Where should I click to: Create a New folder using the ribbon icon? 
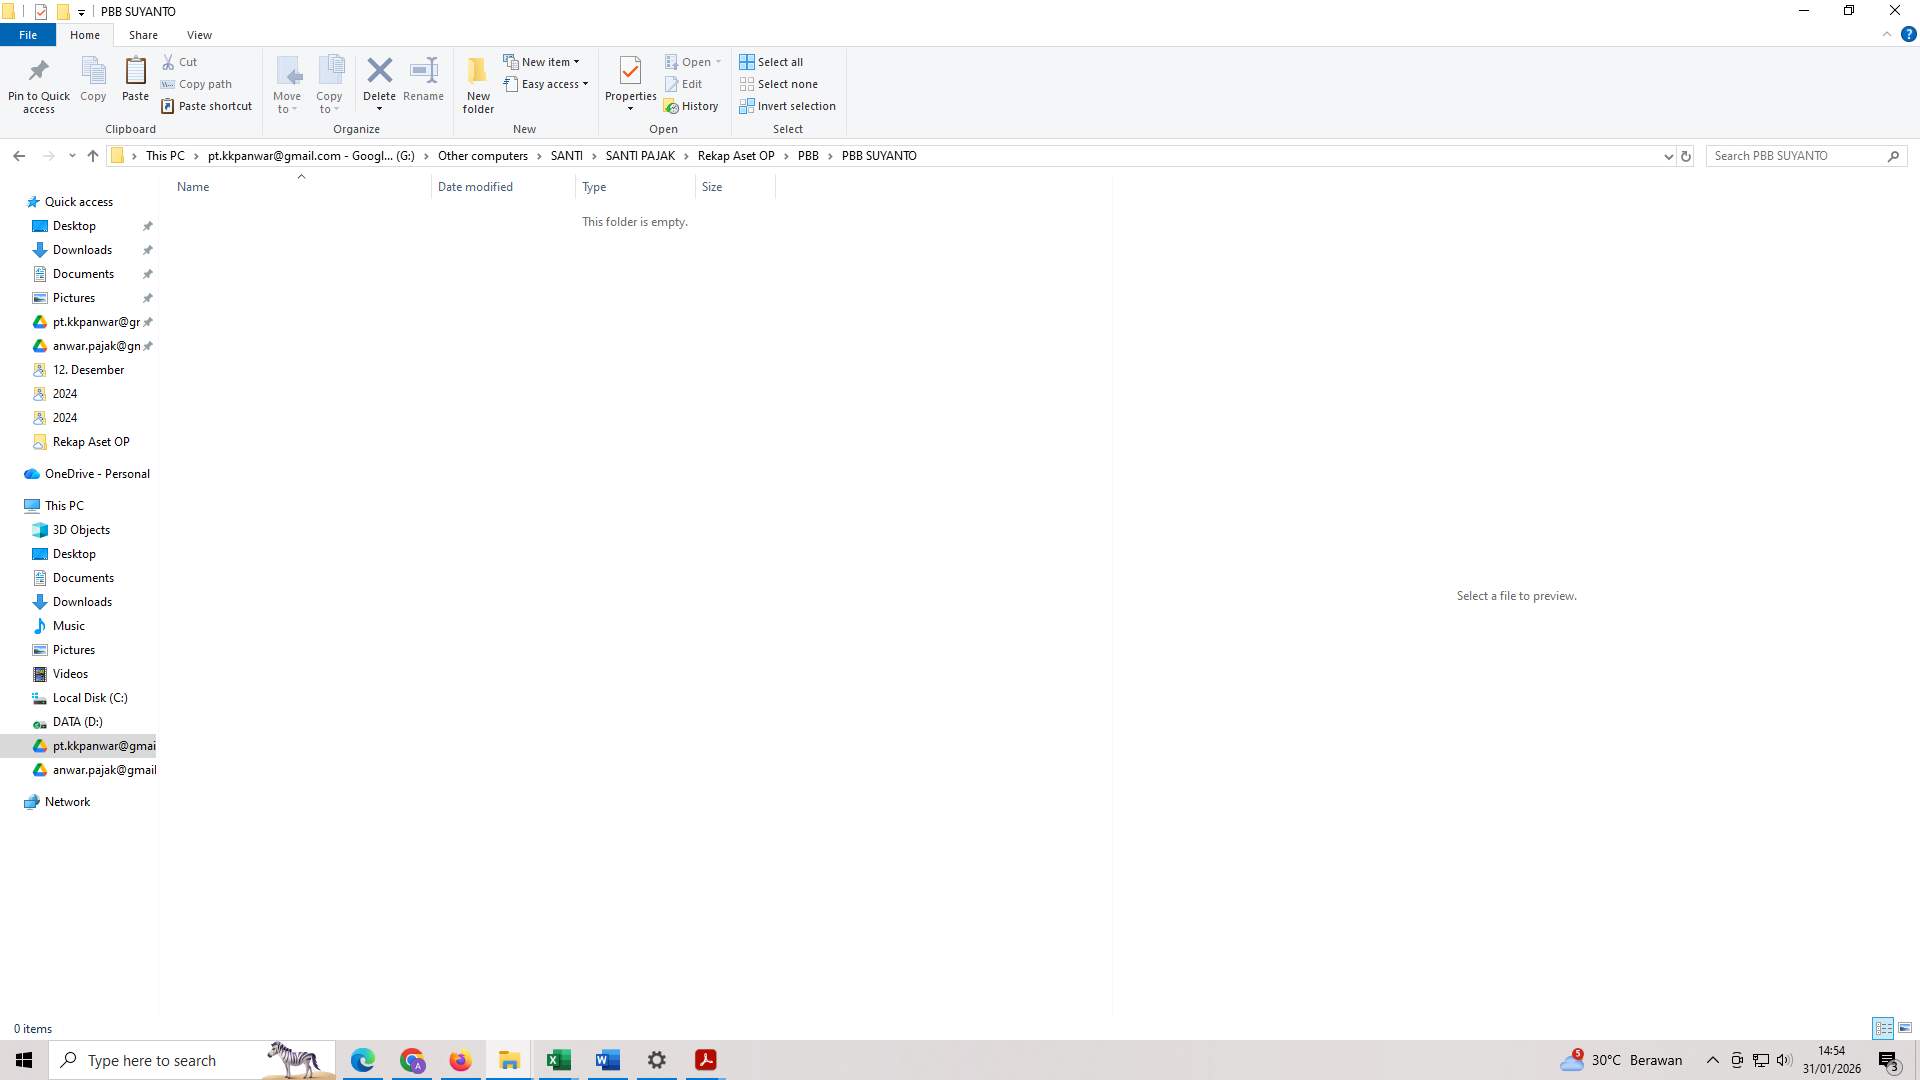coord(477,84)
